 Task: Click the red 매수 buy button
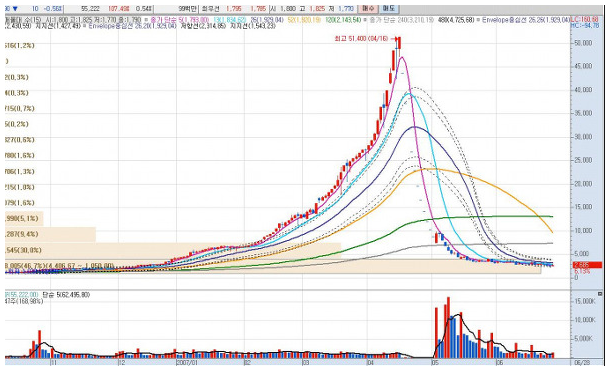pyautogui.click(x=368, y=8)
